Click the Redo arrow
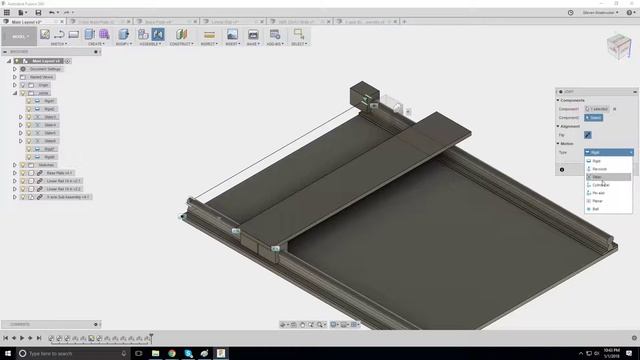 click(67, 12)
